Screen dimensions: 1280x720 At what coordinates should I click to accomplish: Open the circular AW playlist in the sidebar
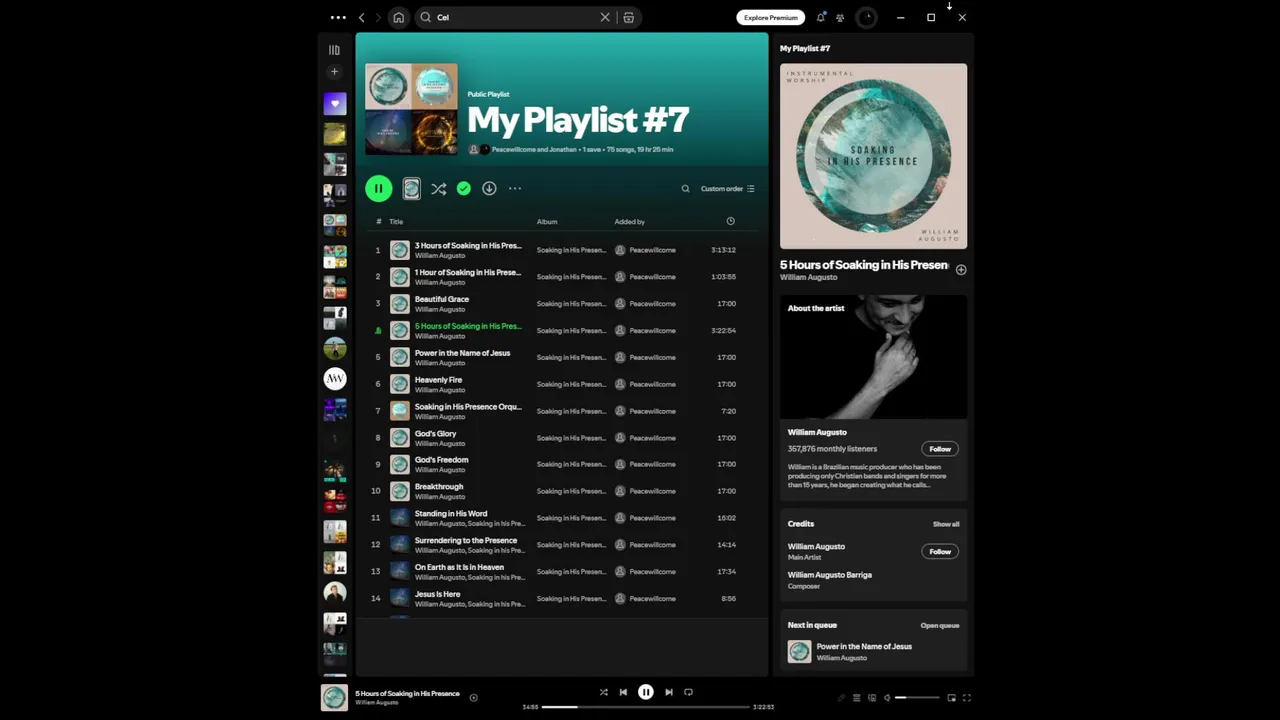coord(335,379)
